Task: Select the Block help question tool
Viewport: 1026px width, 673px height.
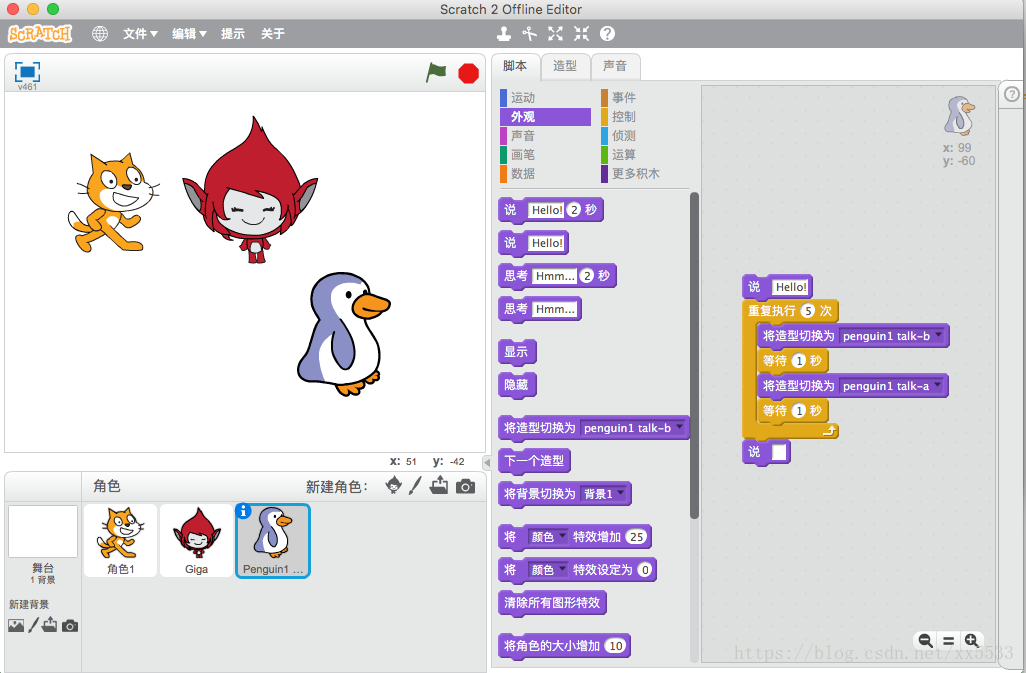Action: click(x=607, y=33)
